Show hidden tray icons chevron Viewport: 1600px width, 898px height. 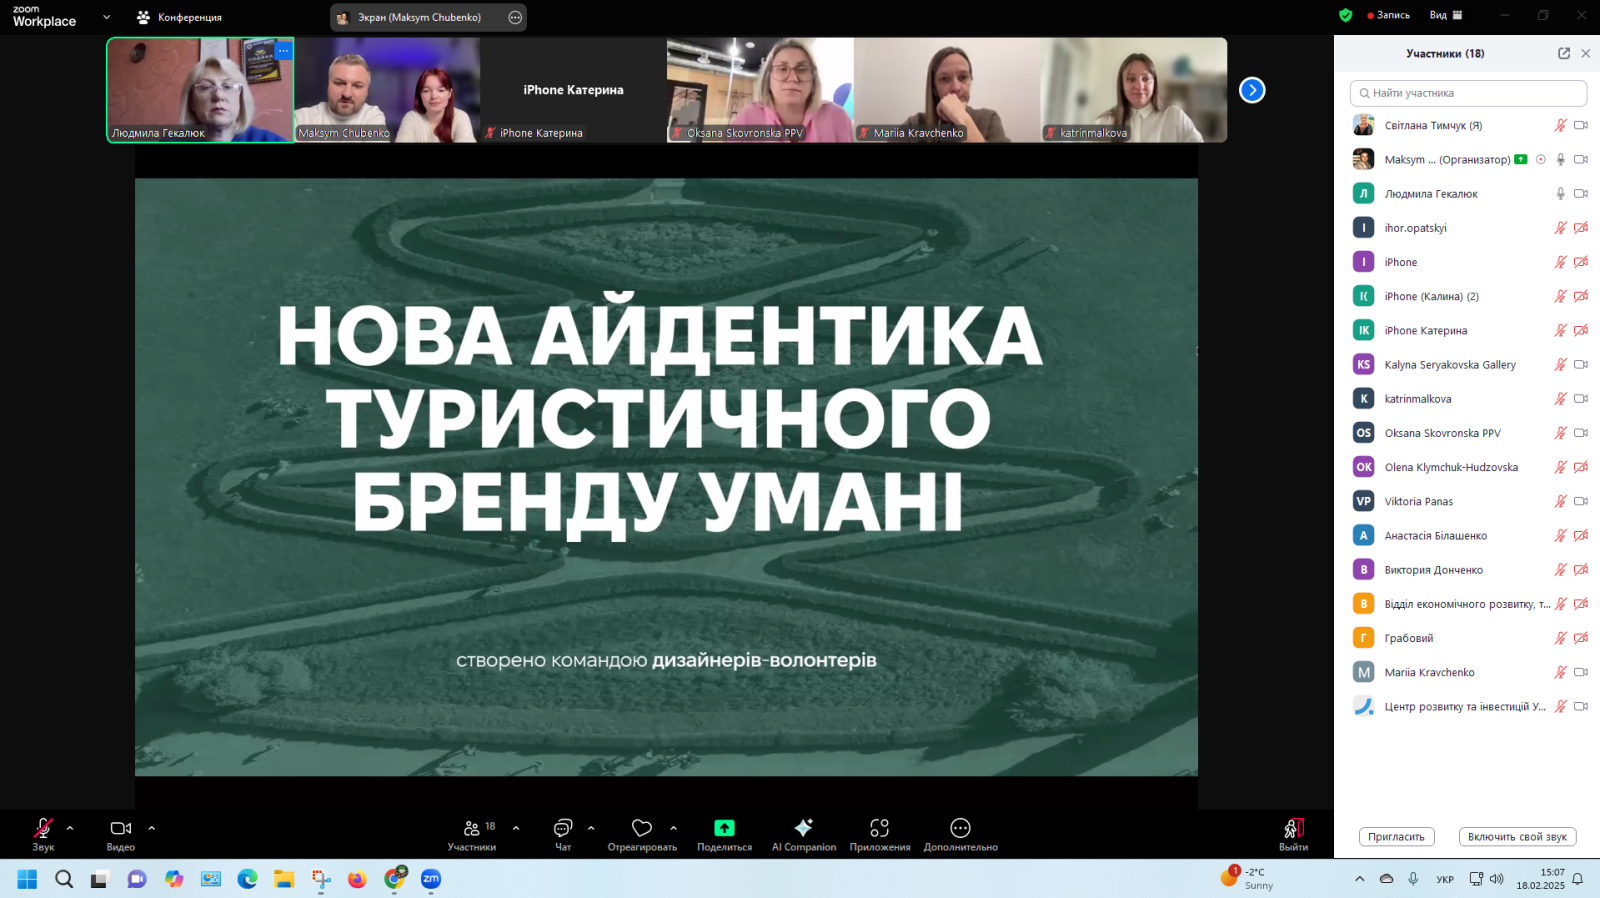(1359, 879)
